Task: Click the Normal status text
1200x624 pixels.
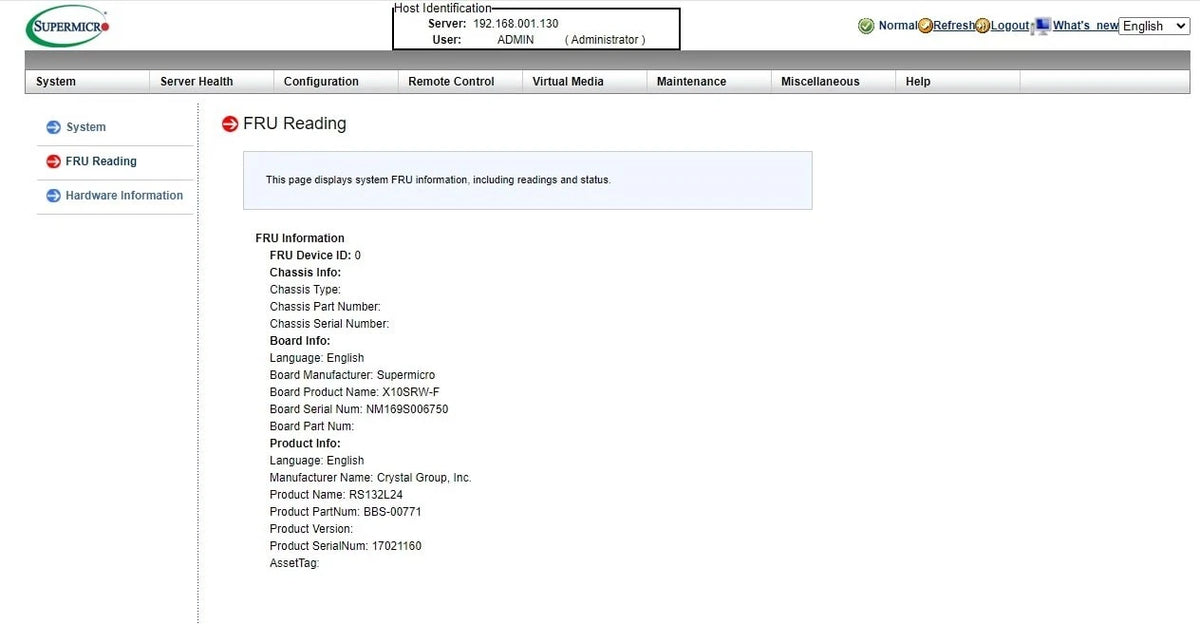Action: click(x=897, y=26)
